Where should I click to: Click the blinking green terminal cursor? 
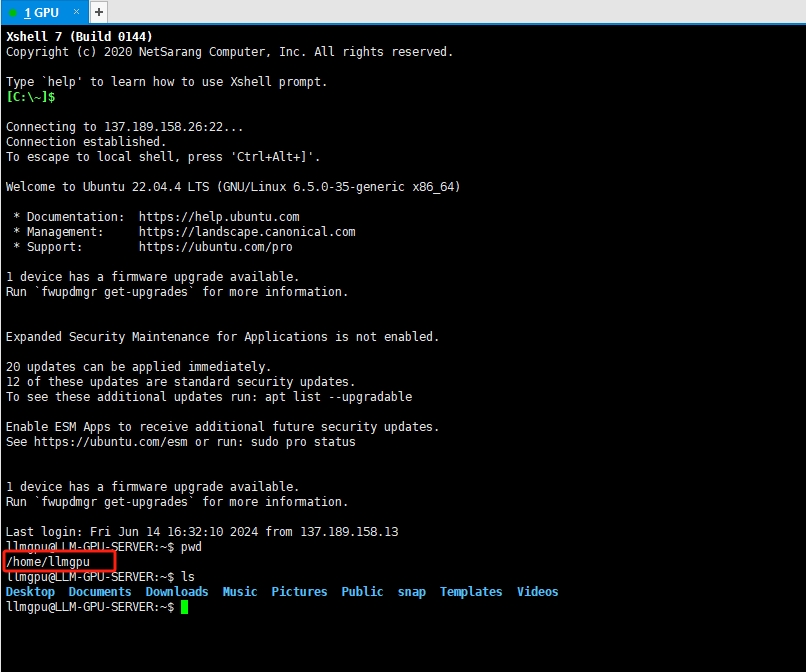tap(185, 606)
